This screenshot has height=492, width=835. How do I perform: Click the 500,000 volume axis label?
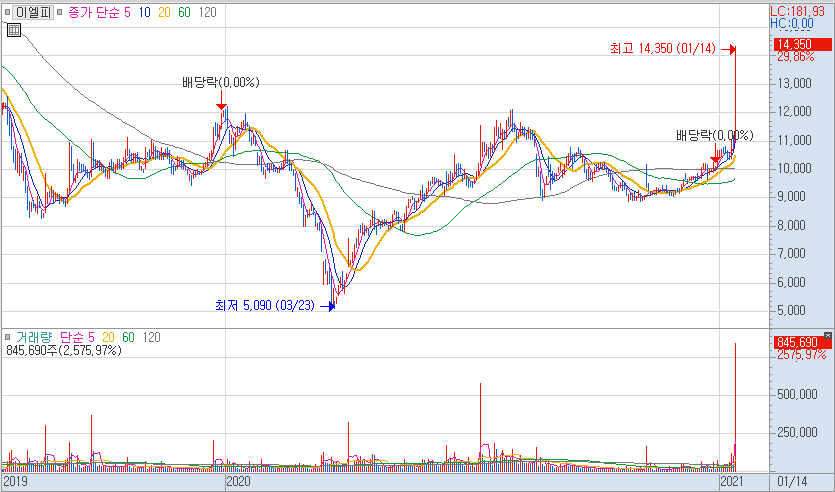[797, 395]
